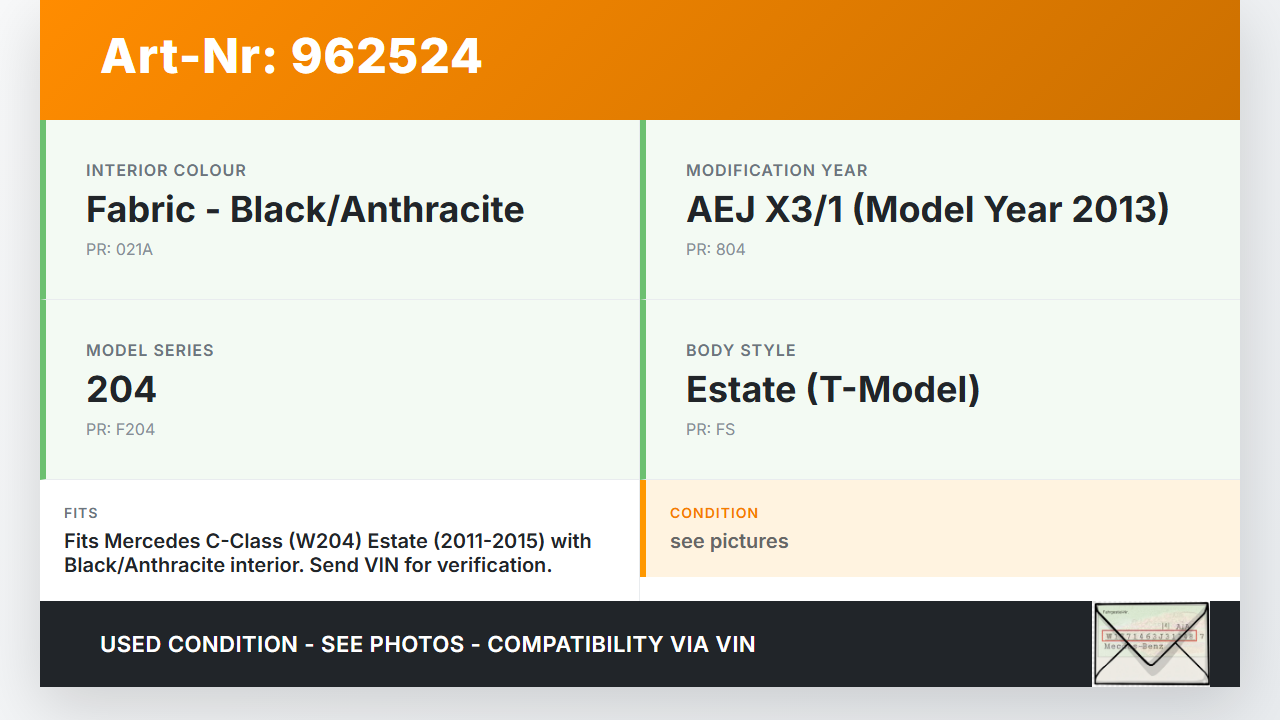Viewport: 1280px width, 720px height.
Task: Click the Body Style label
Action: pyautogui.click(x=740, y=351)
